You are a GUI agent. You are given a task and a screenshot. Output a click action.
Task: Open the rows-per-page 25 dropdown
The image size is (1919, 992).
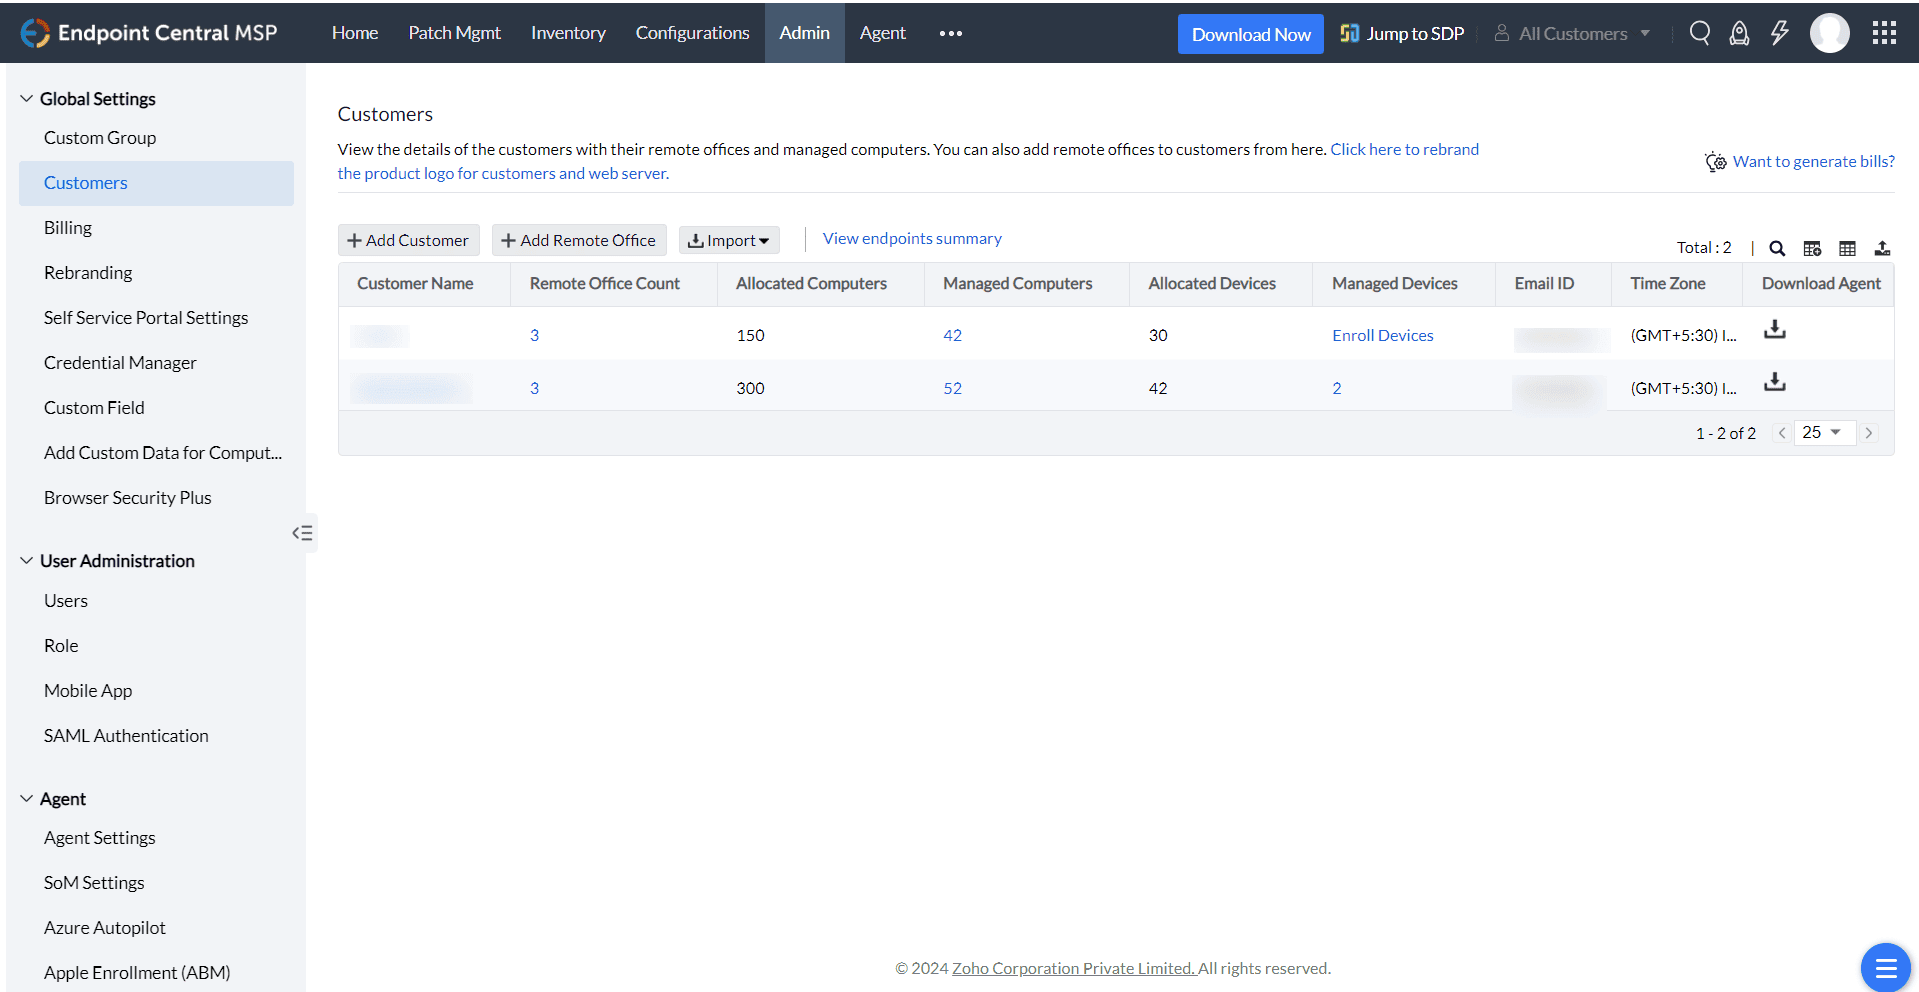pos(1823,432)
